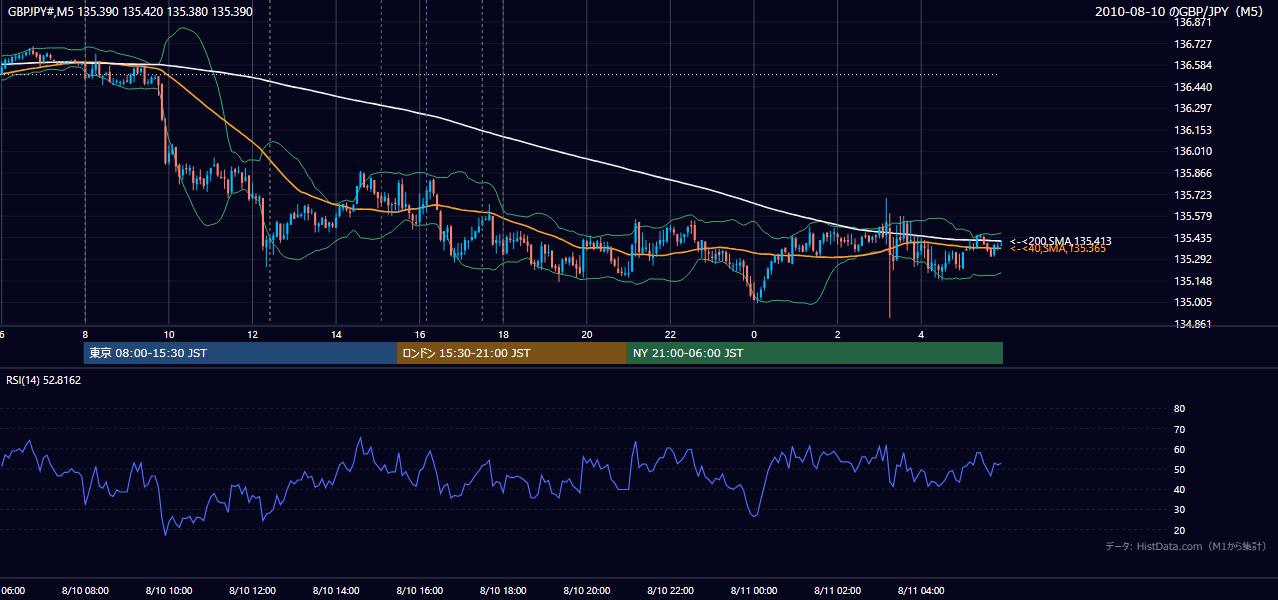Click price scale value 135.435
Image resolution: width=1278 pixels, height=600 pixels.
(1193, 238)
